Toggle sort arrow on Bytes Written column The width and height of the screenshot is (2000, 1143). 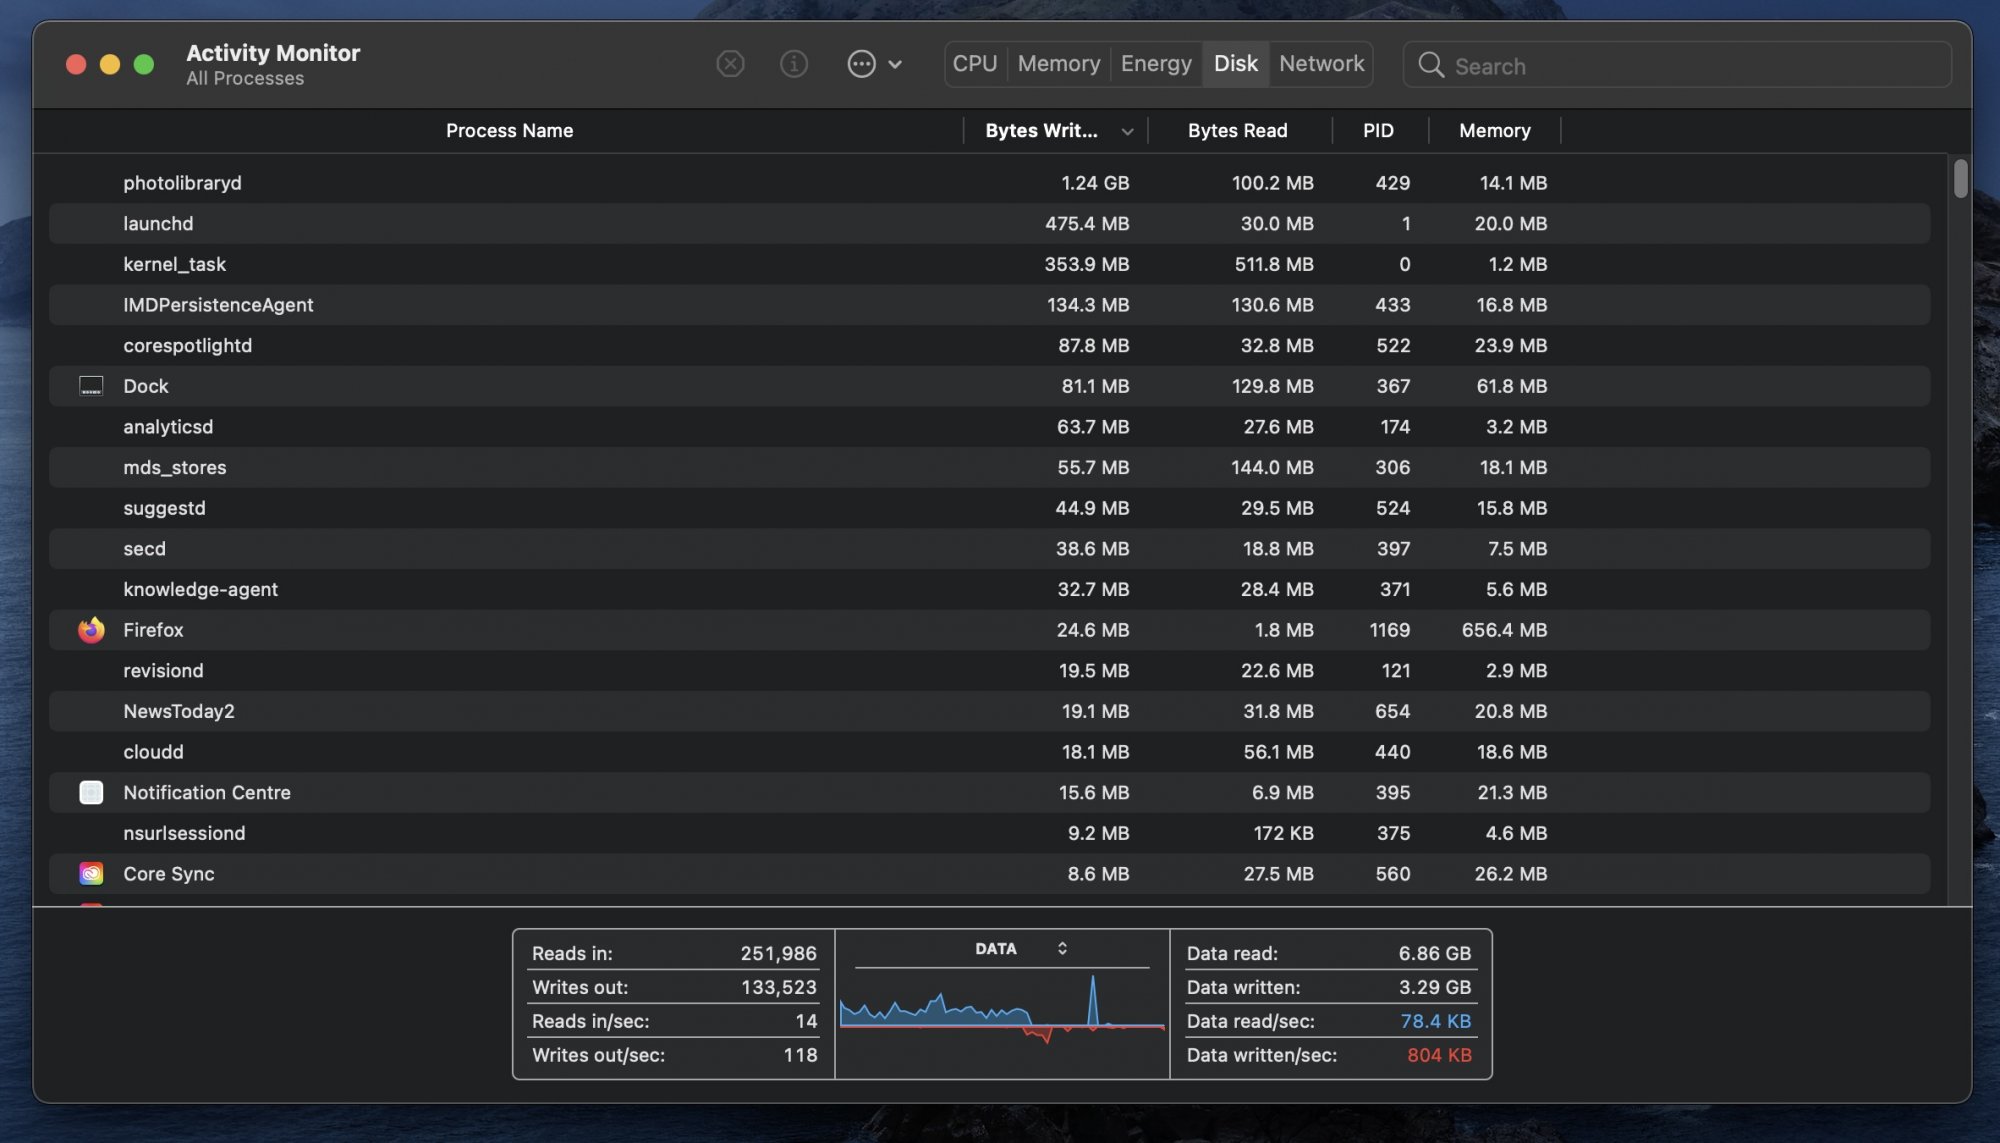point(1127,131)
